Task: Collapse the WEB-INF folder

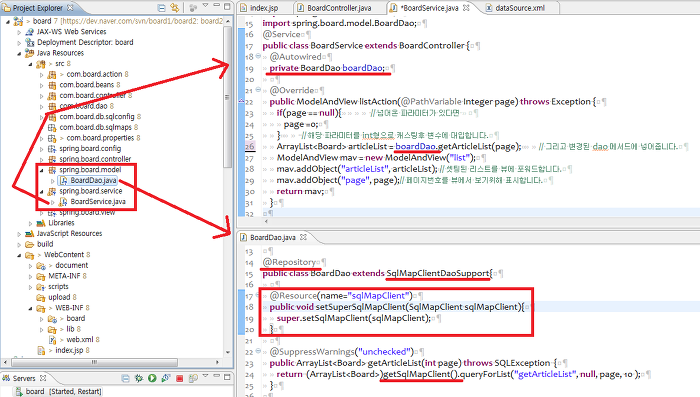Action: [x=30, y=309]
